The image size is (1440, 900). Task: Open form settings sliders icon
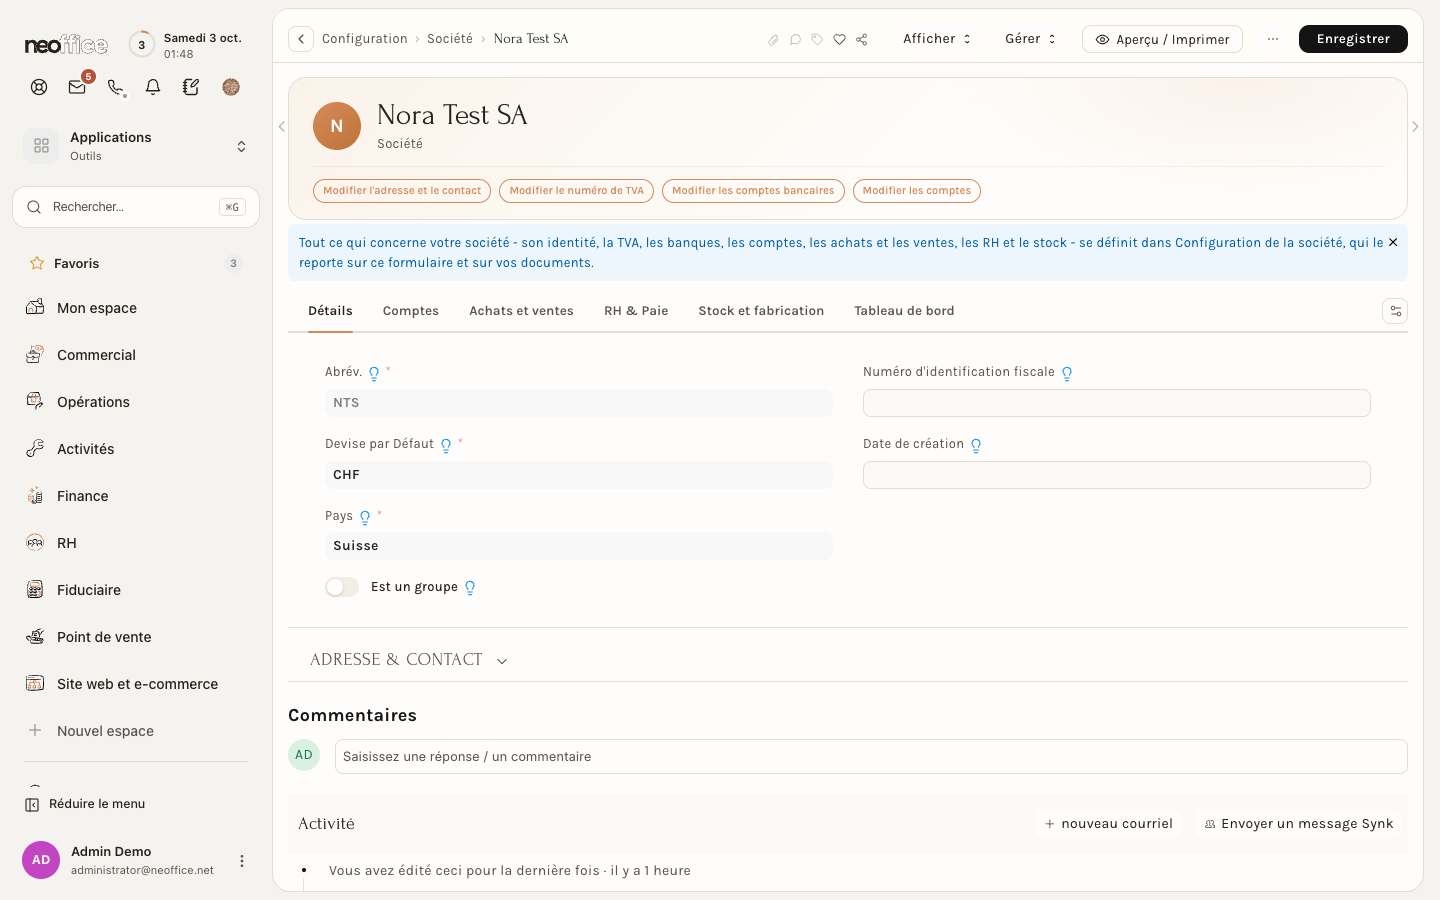(1395, 311)
